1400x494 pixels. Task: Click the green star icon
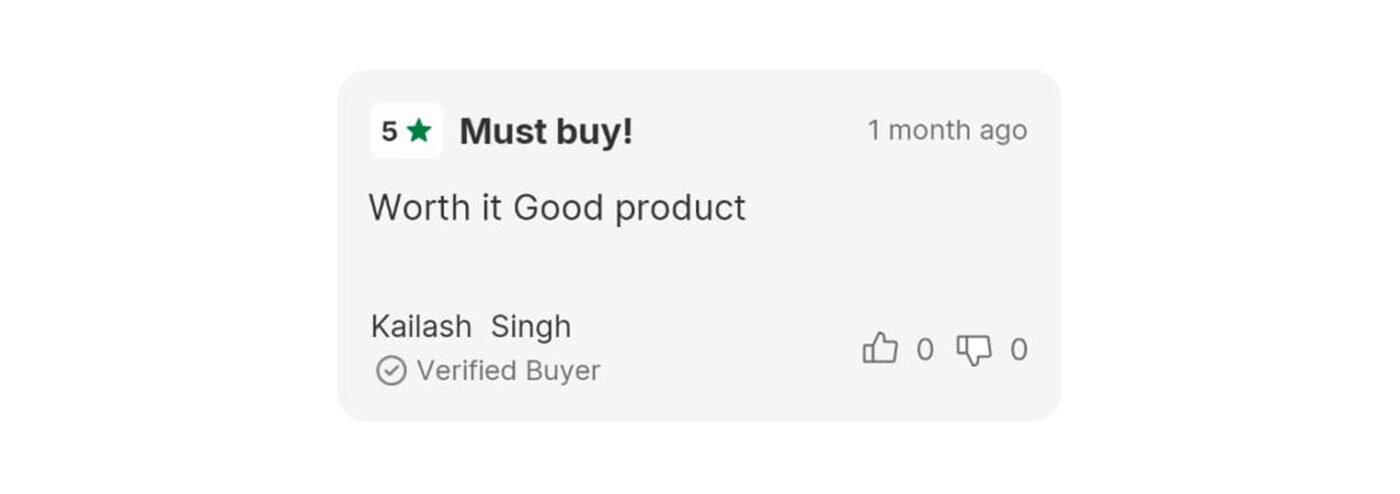[x=419, y=131]
